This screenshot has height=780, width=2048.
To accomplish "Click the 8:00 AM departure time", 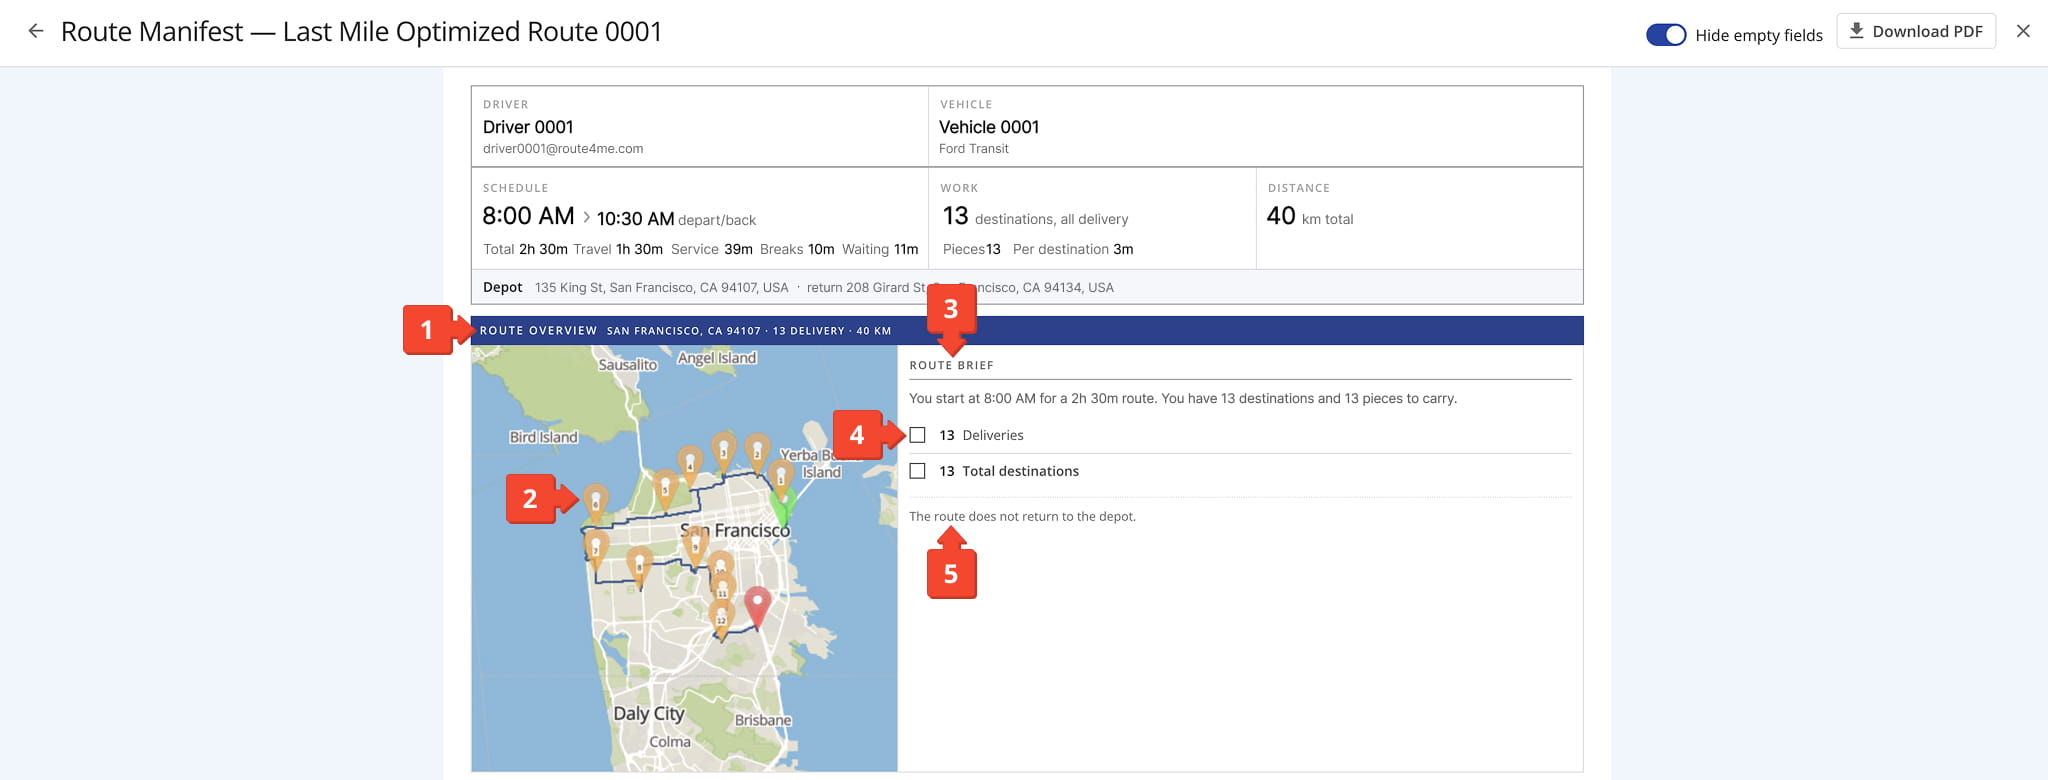I will tap(528, 216).
